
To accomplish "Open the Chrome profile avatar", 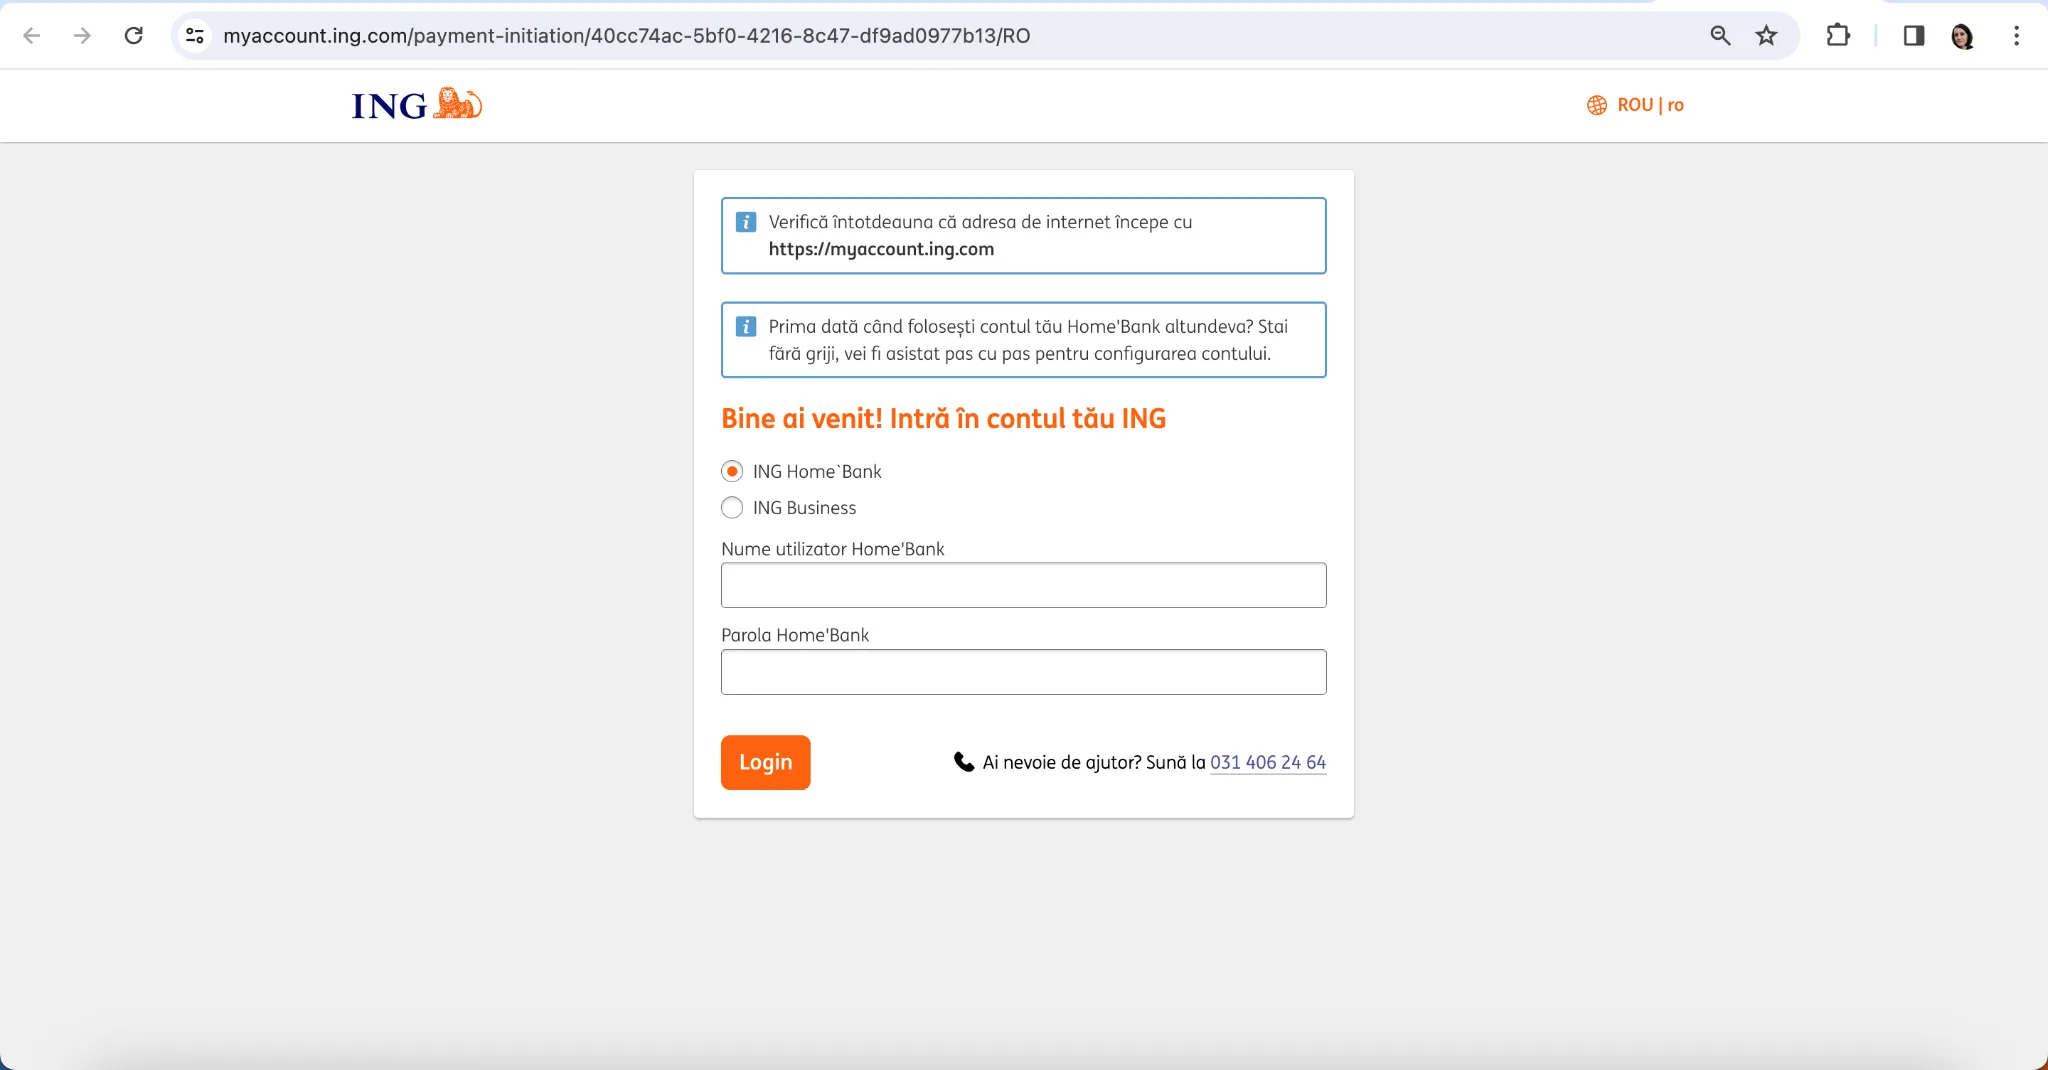I will [x=1963, y=36].
